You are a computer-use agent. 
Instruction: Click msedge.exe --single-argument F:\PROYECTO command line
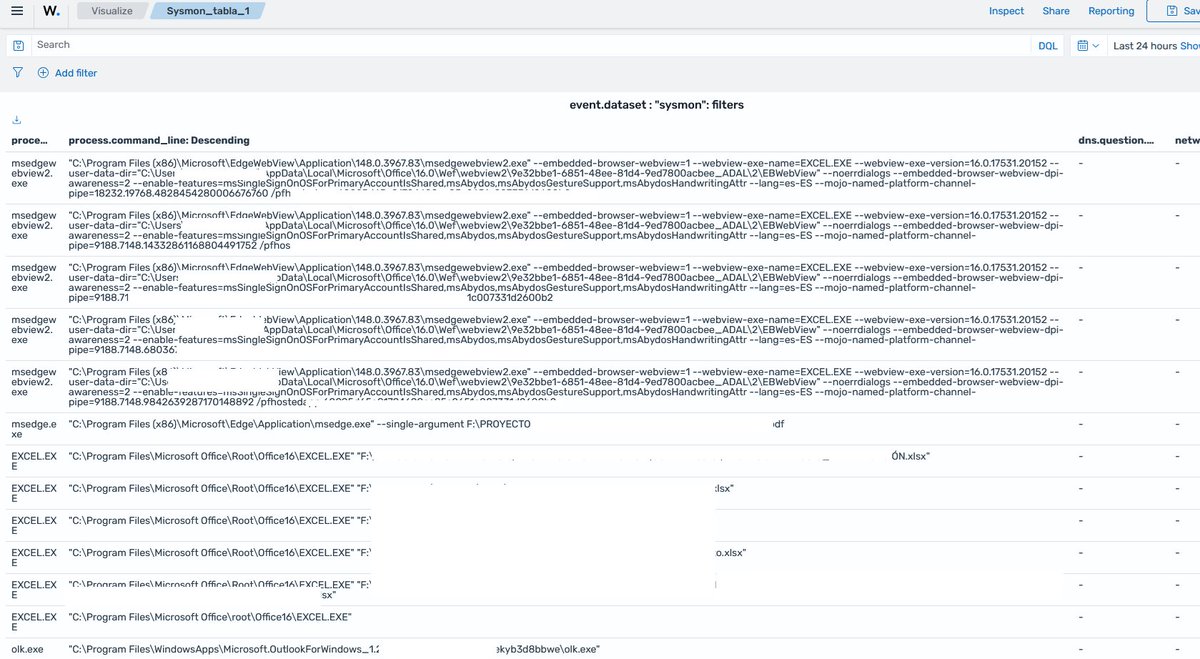click(x=426, y=424)
